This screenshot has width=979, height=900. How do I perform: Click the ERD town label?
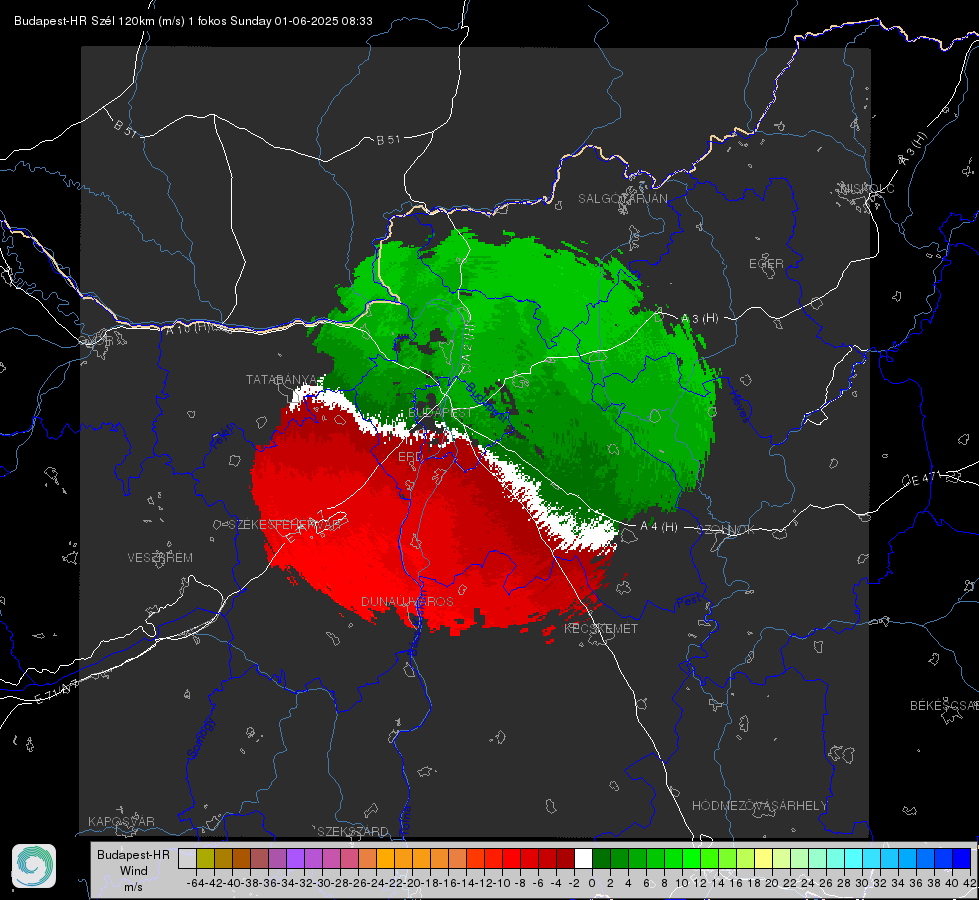410,457
